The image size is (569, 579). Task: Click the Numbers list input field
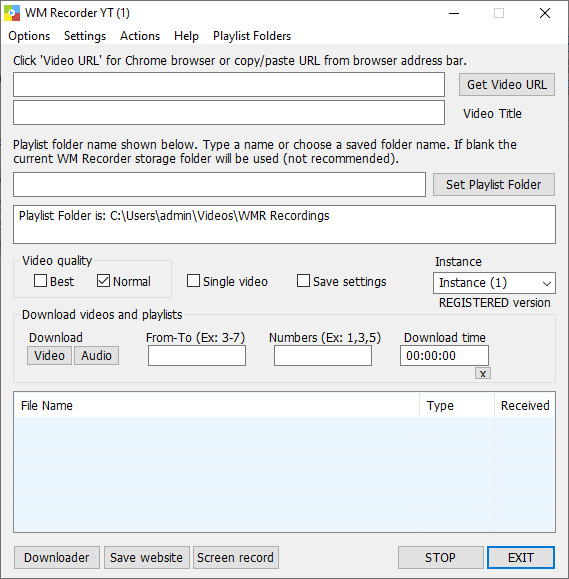click(323, 356)
